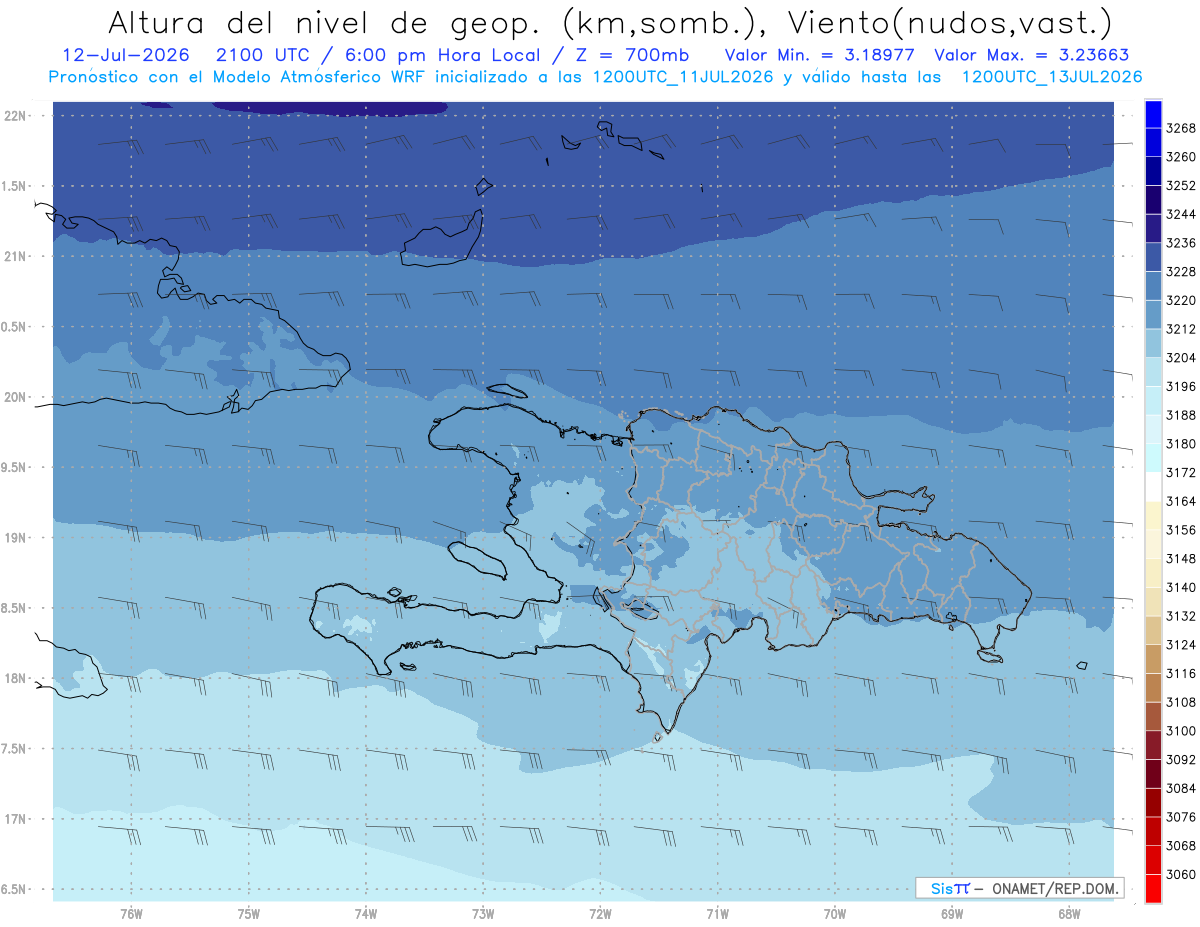Click the 75W longitude axis label
The image size is (1200, 927).
[x=249, y=914]
